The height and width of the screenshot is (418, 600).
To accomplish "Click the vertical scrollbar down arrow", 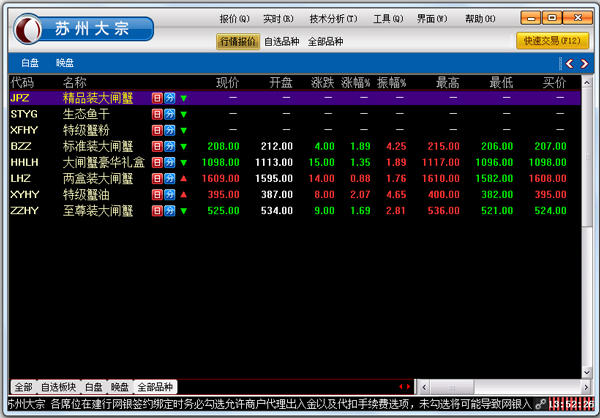I will (587, 372).
